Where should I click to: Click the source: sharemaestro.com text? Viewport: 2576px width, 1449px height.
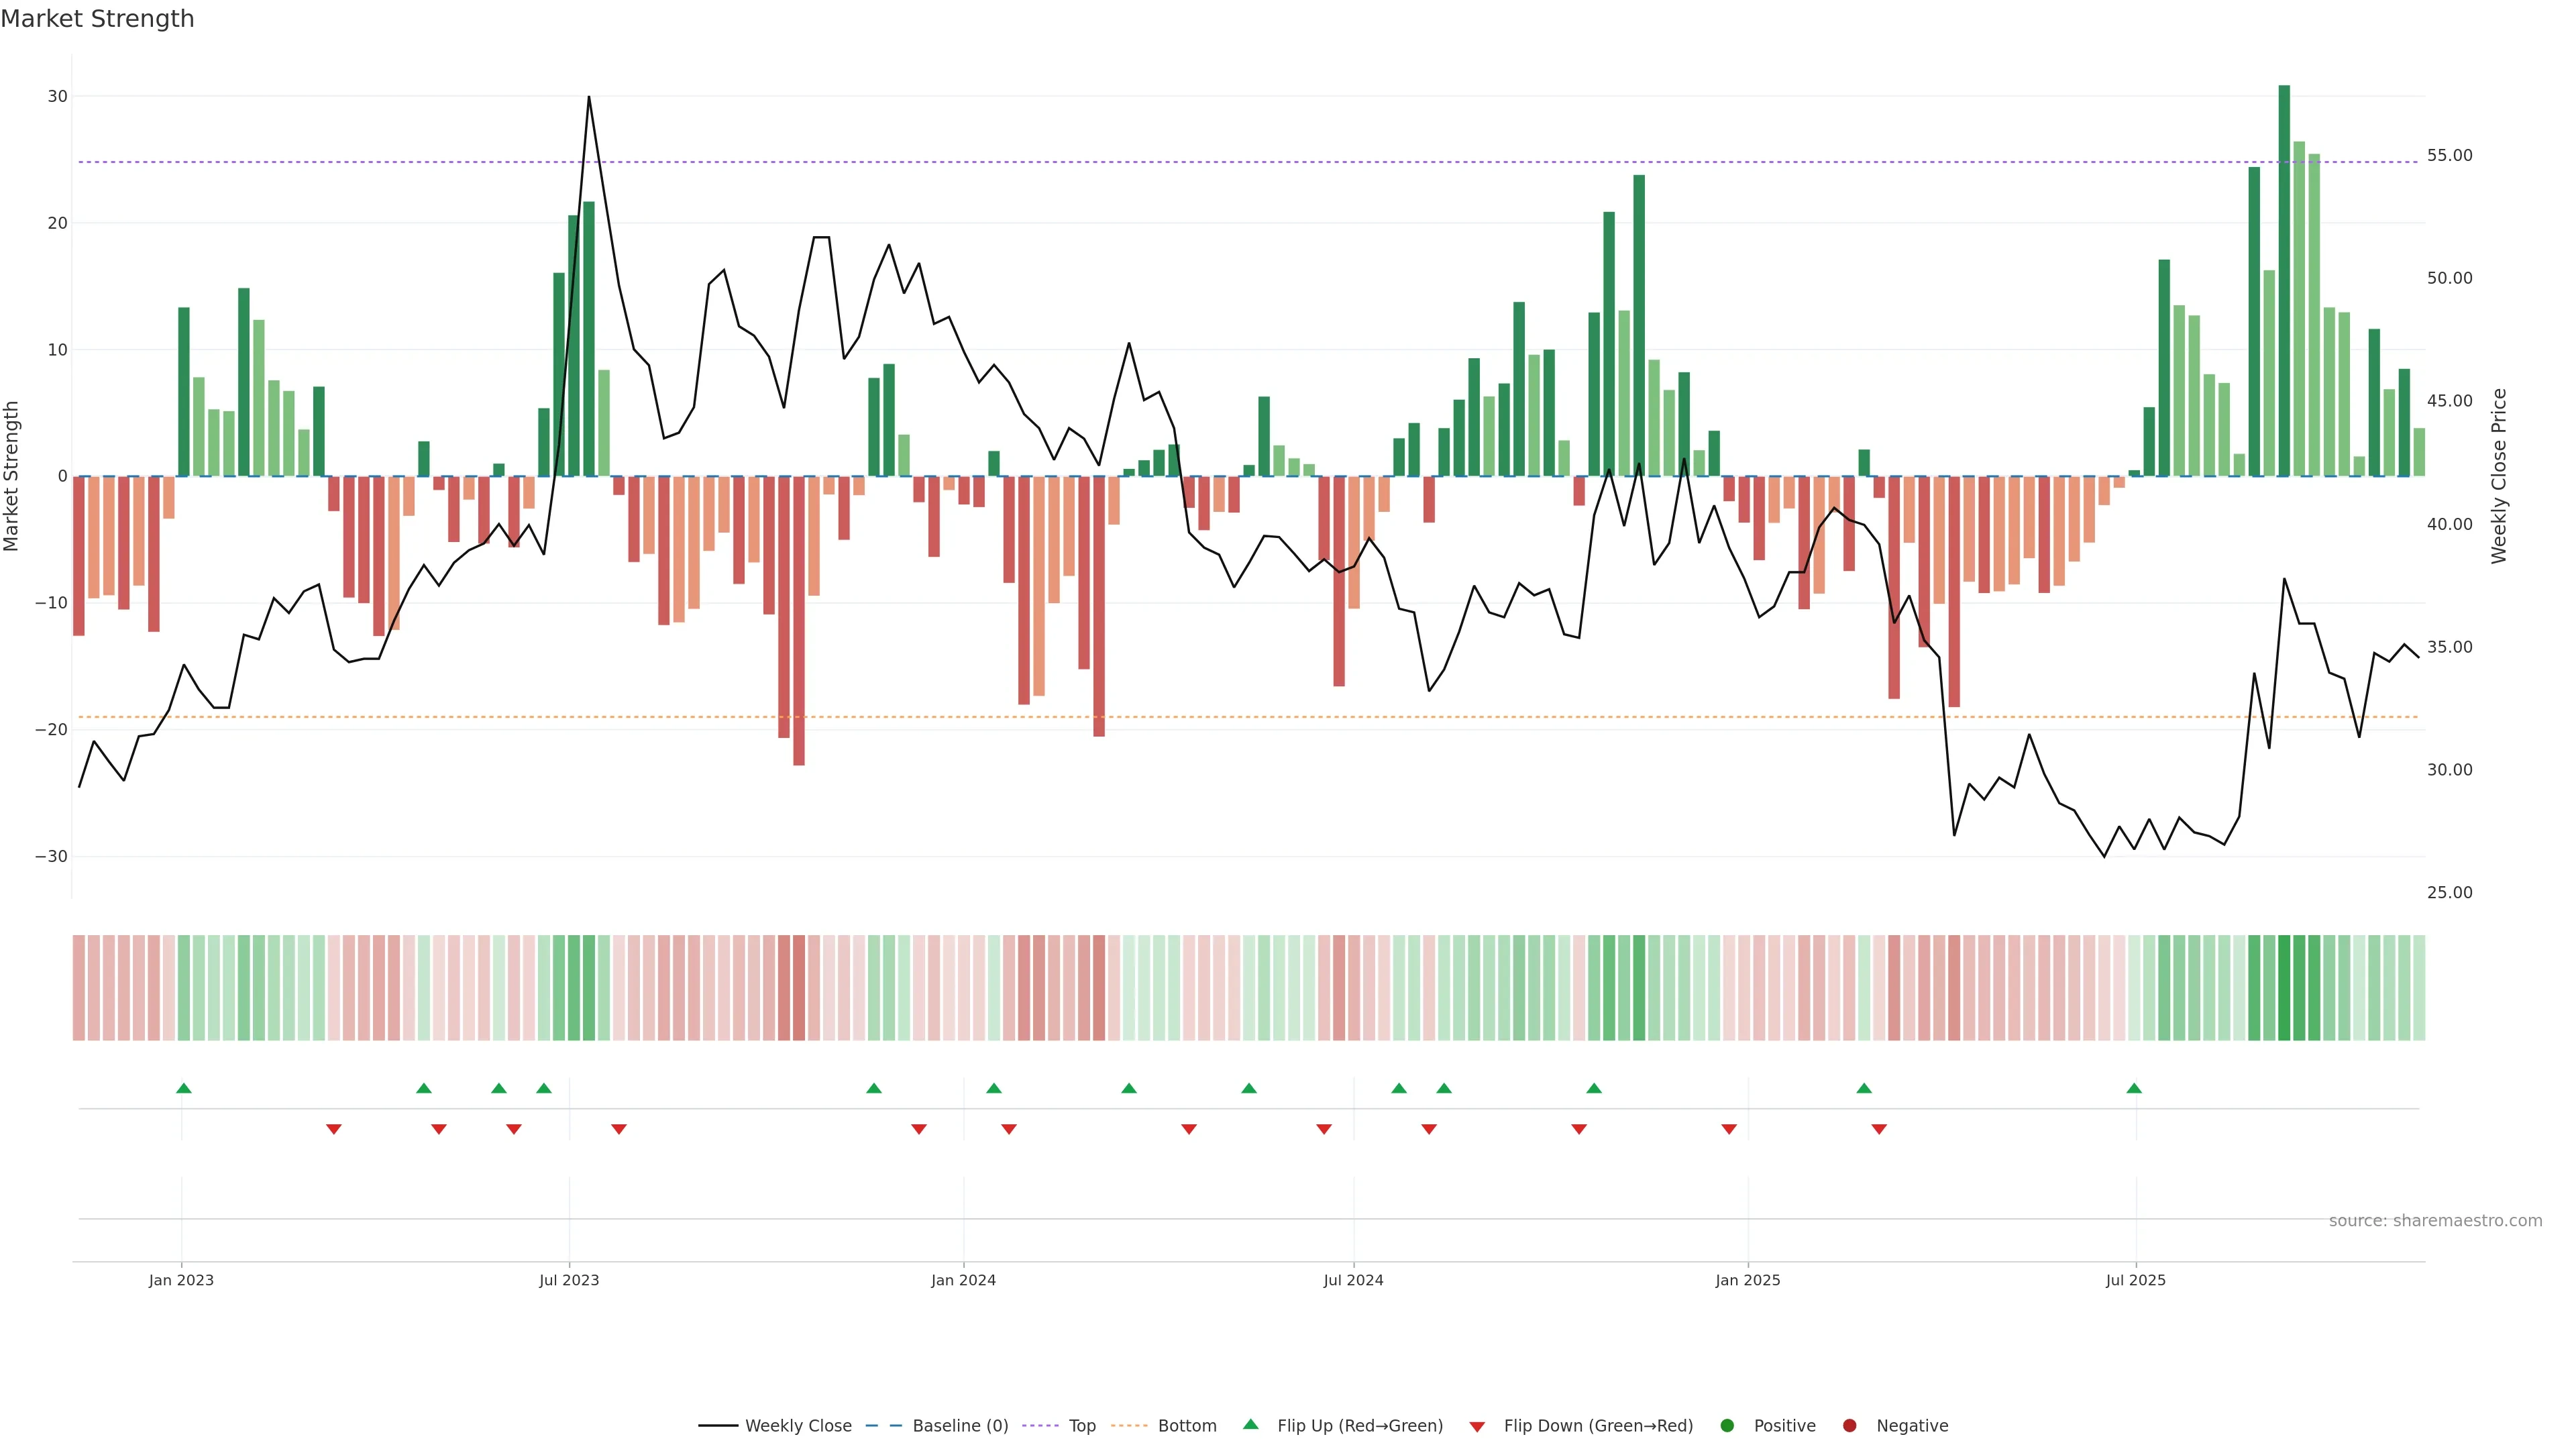(x=2435, y=1221)
